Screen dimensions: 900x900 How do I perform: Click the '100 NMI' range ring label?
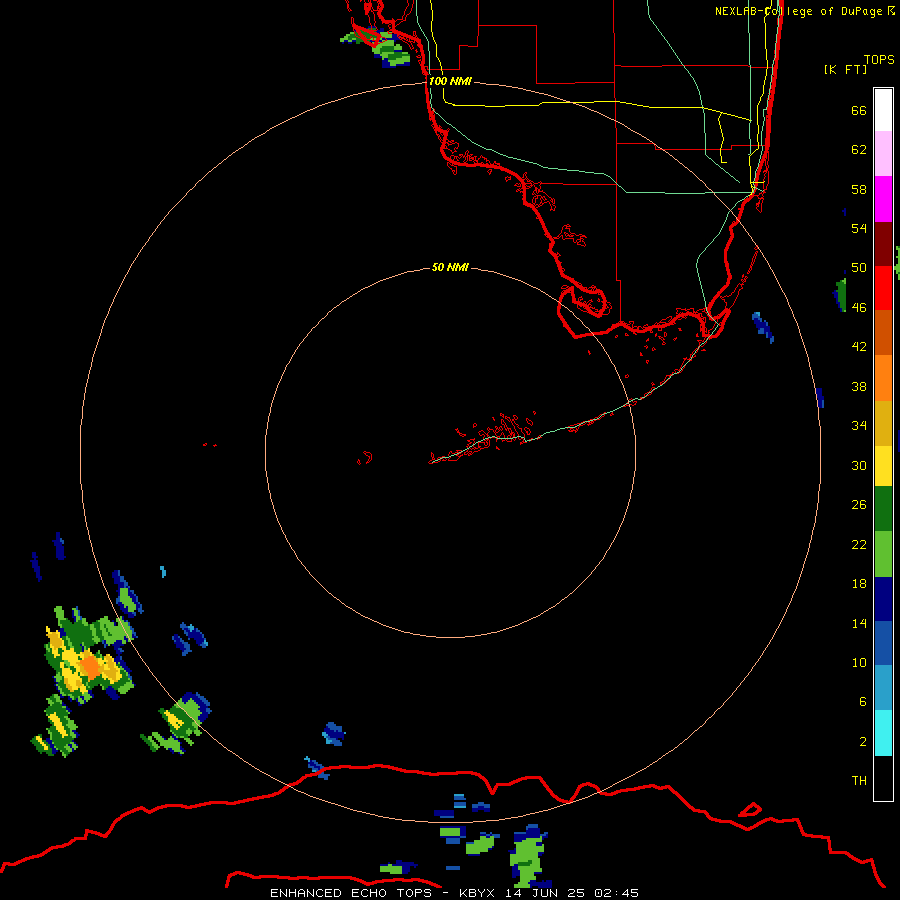coord(450,81)
